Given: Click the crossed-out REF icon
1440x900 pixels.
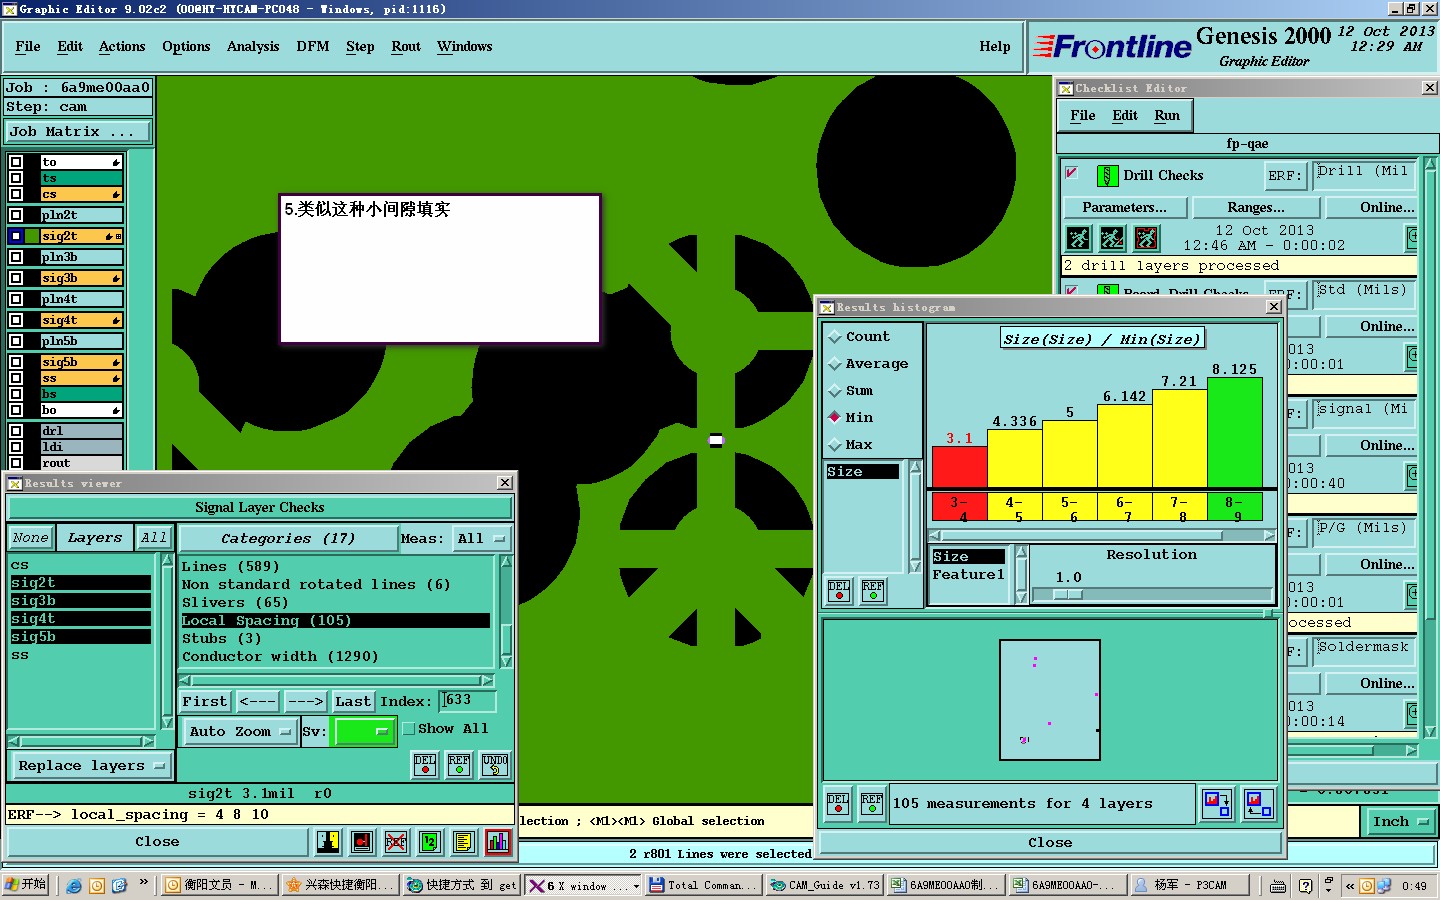Looking at the screenshot, I should 396,842.
